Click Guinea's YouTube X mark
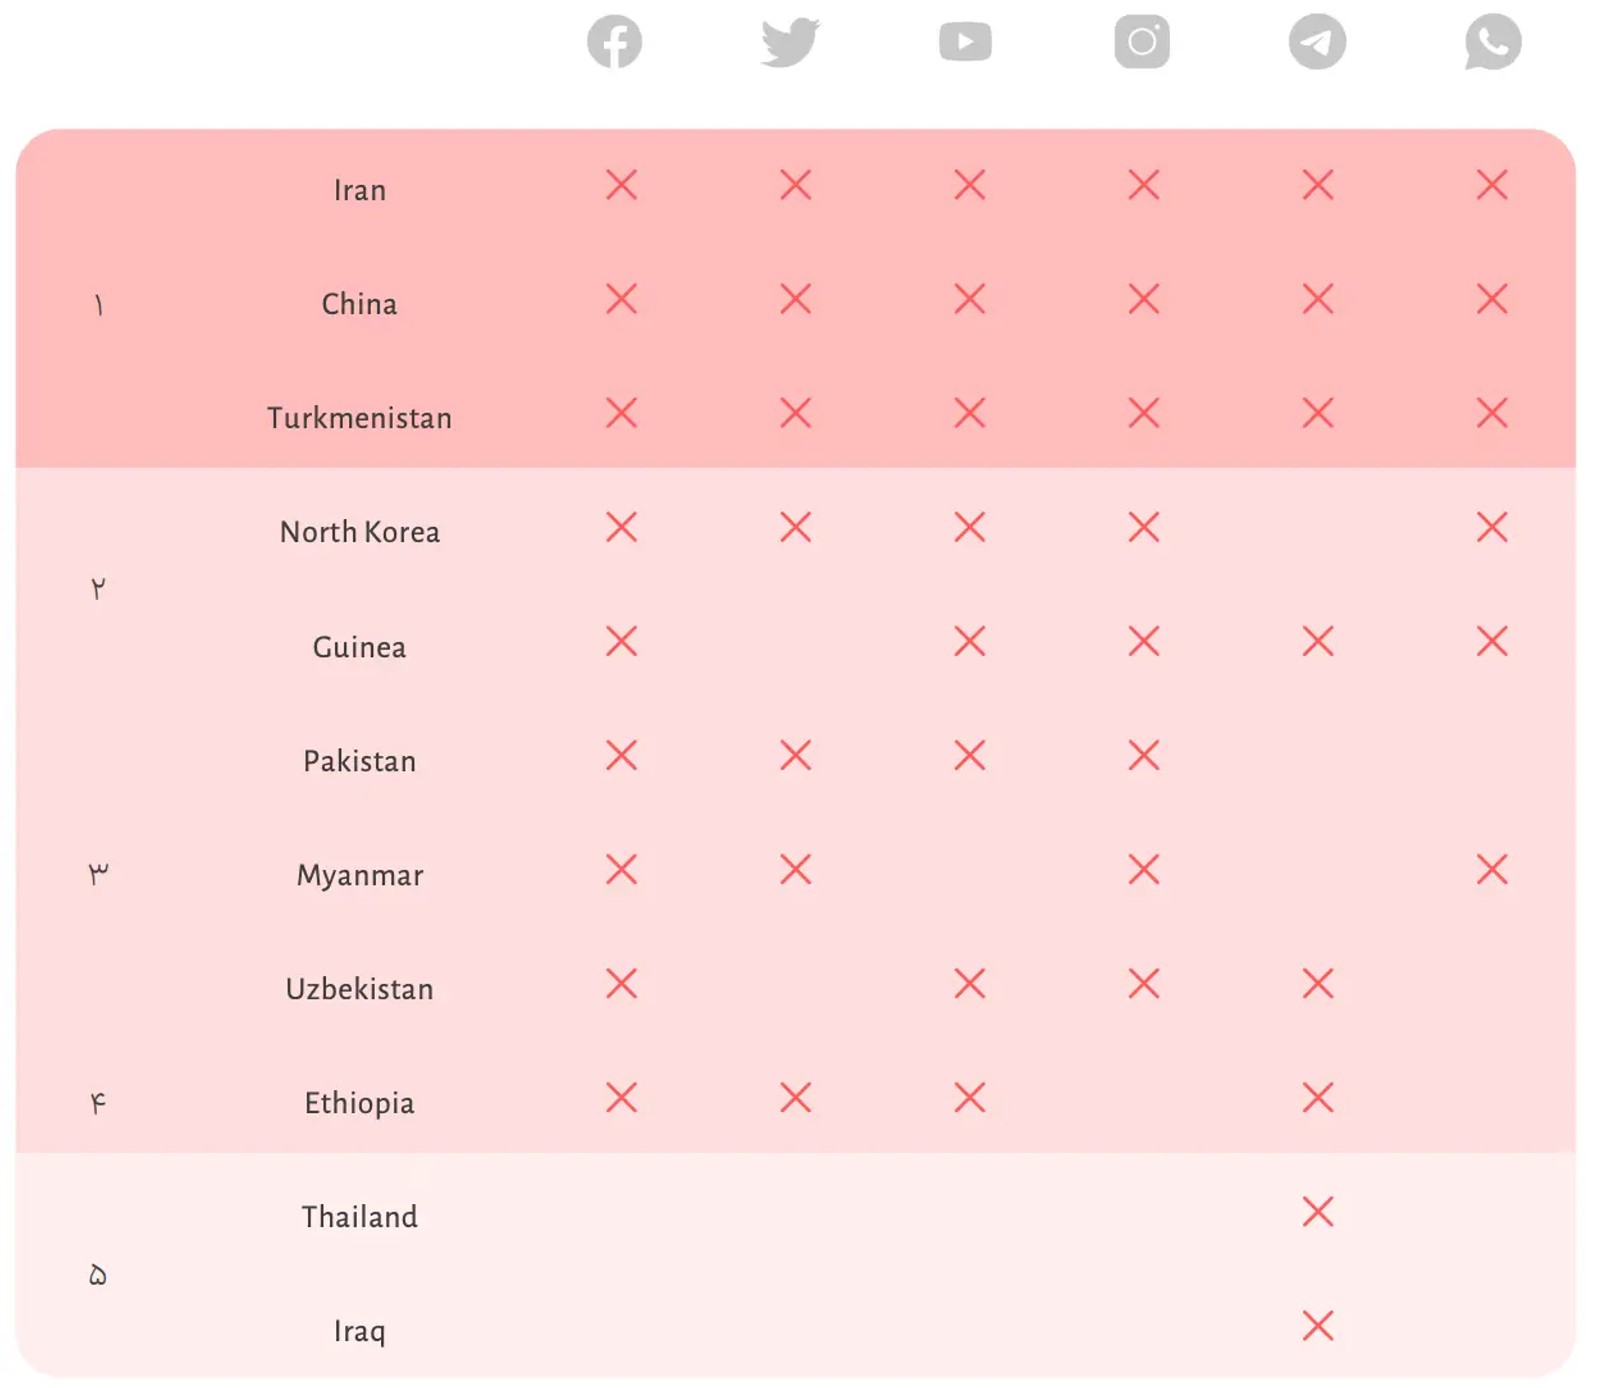 tap(969, 641)
